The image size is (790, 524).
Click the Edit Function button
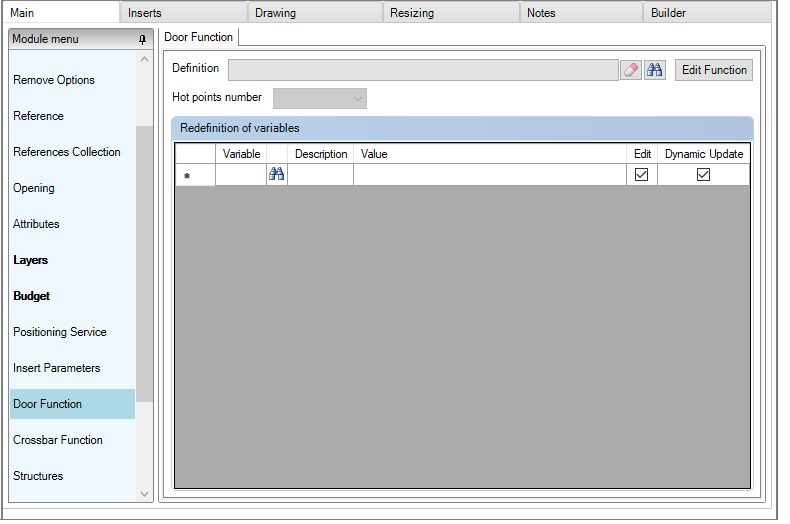point(714,70)
